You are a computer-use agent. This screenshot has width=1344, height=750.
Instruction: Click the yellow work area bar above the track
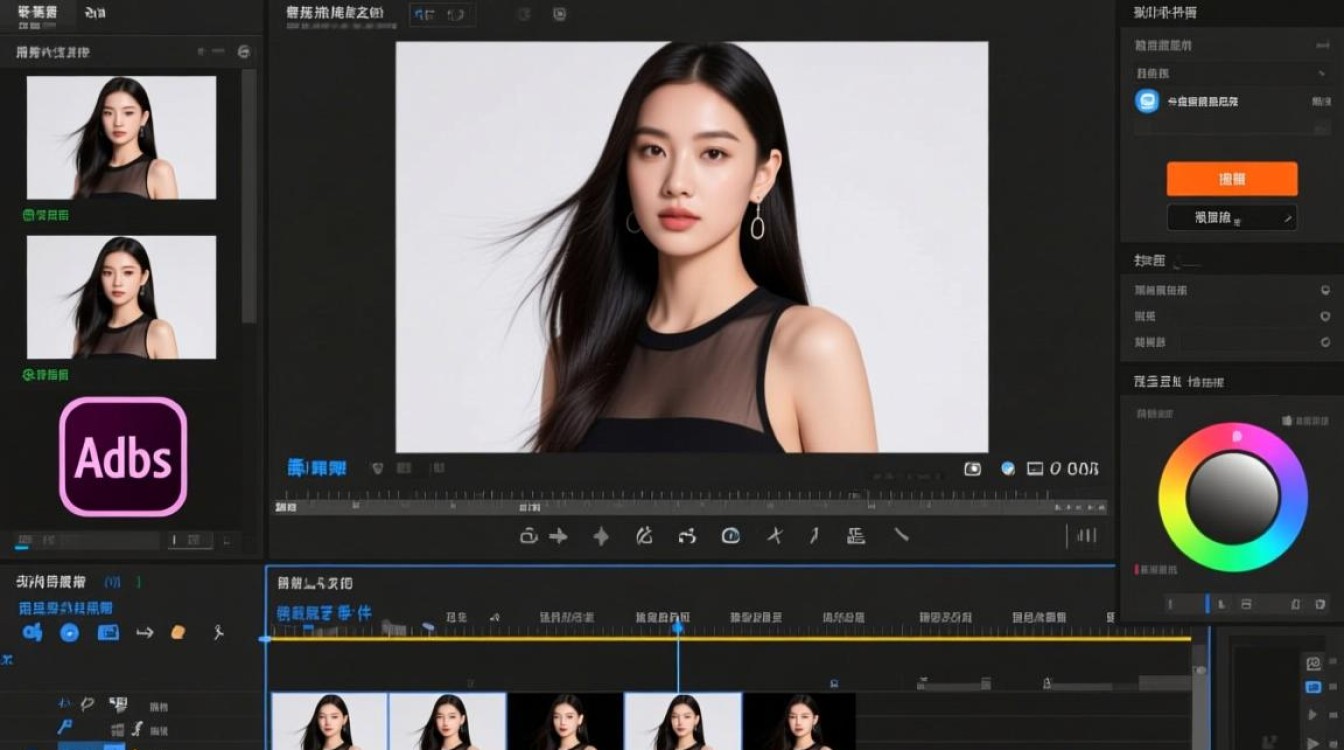[730, 639]
